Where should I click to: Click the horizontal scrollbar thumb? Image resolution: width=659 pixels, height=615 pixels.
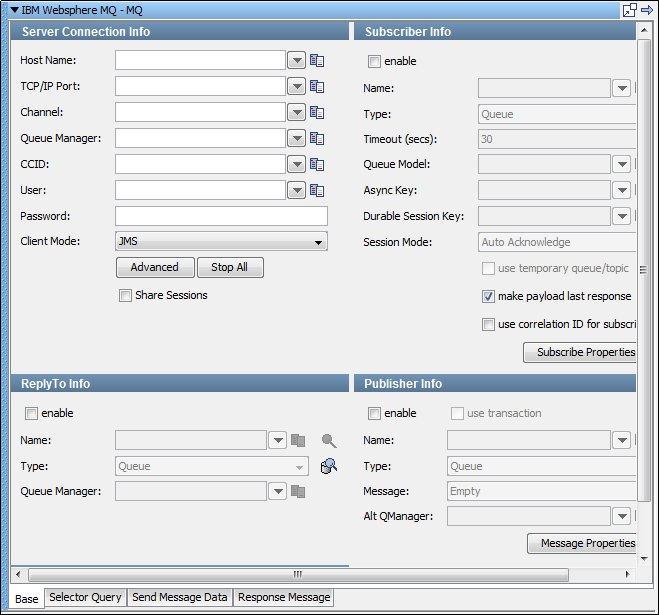pos(298,575)
